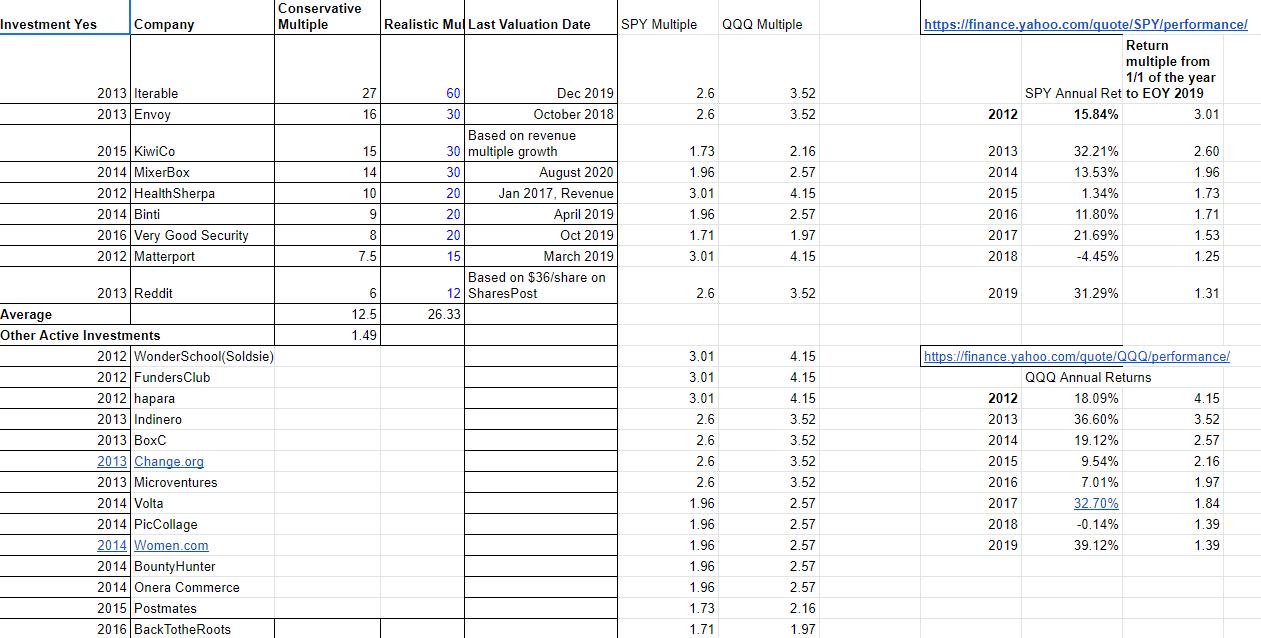Click the 'Jan 2017, Revenue' cell
1261x638 pixels.
click(540, 193)
